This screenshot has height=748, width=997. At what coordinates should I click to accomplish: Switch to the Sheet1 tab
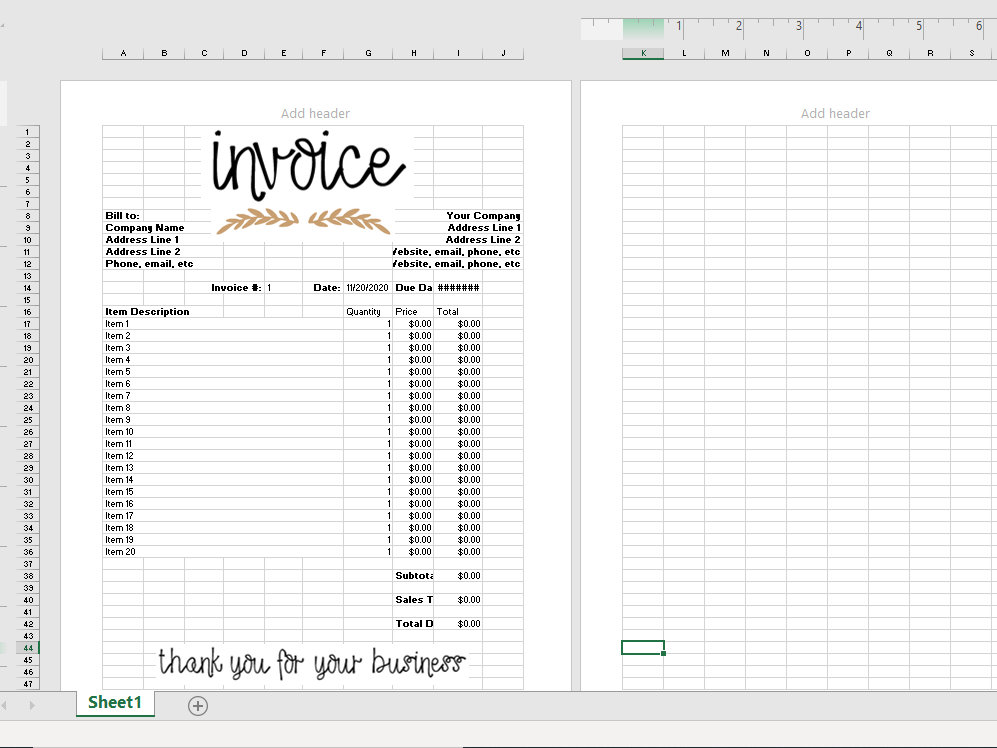[114, 703]
